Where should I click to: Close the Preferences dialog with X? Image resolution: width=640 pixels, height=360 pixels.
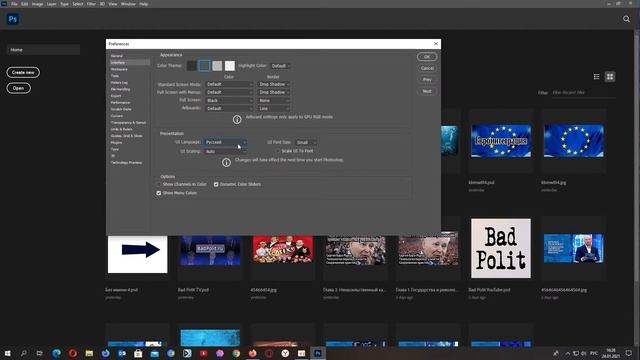[x=436, y=44]
